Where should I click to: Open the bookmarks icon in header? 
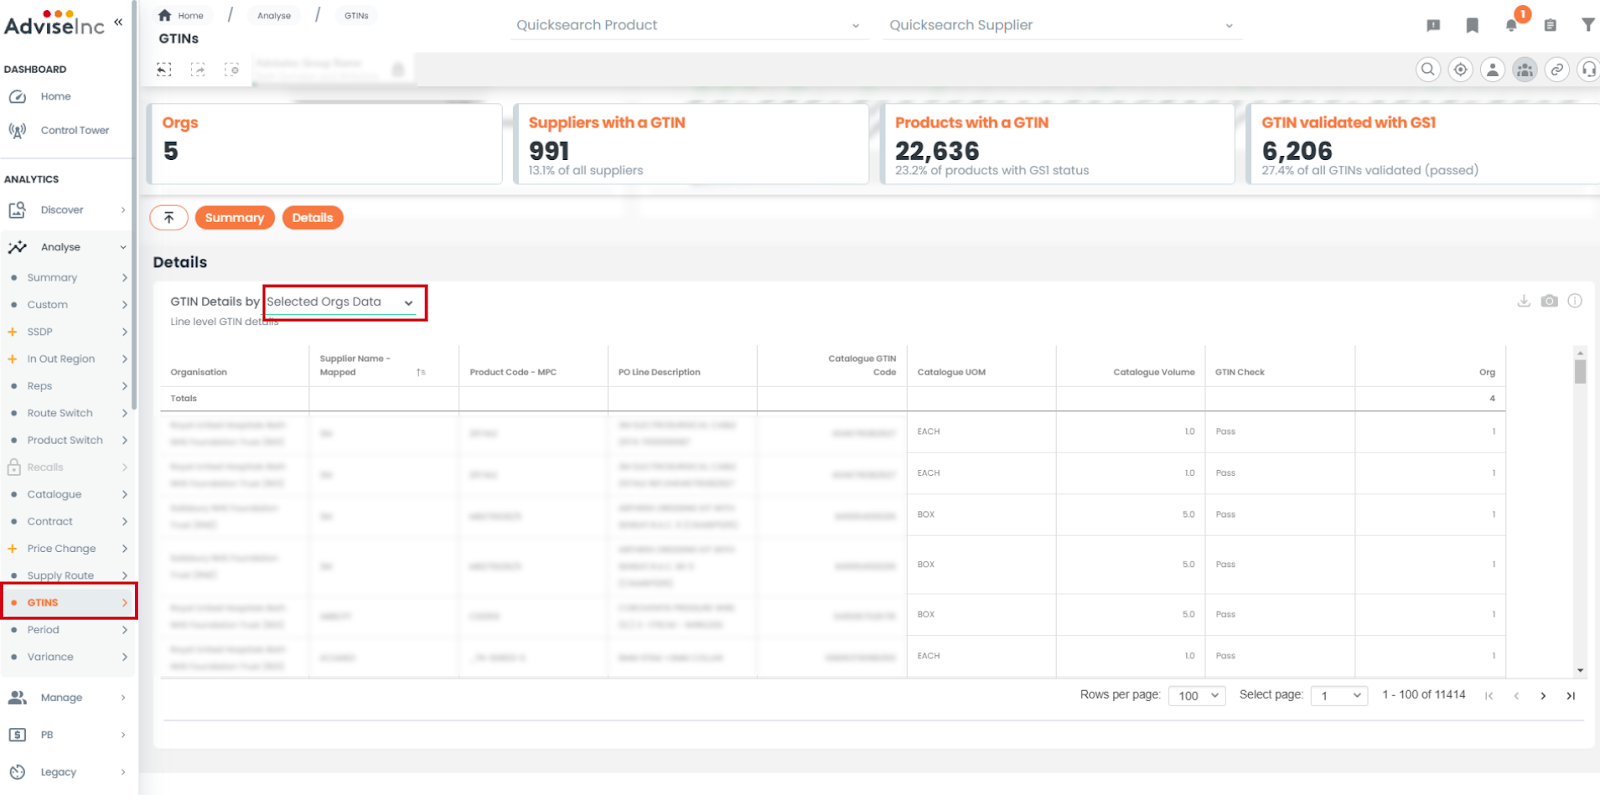tap(1472, 25)
